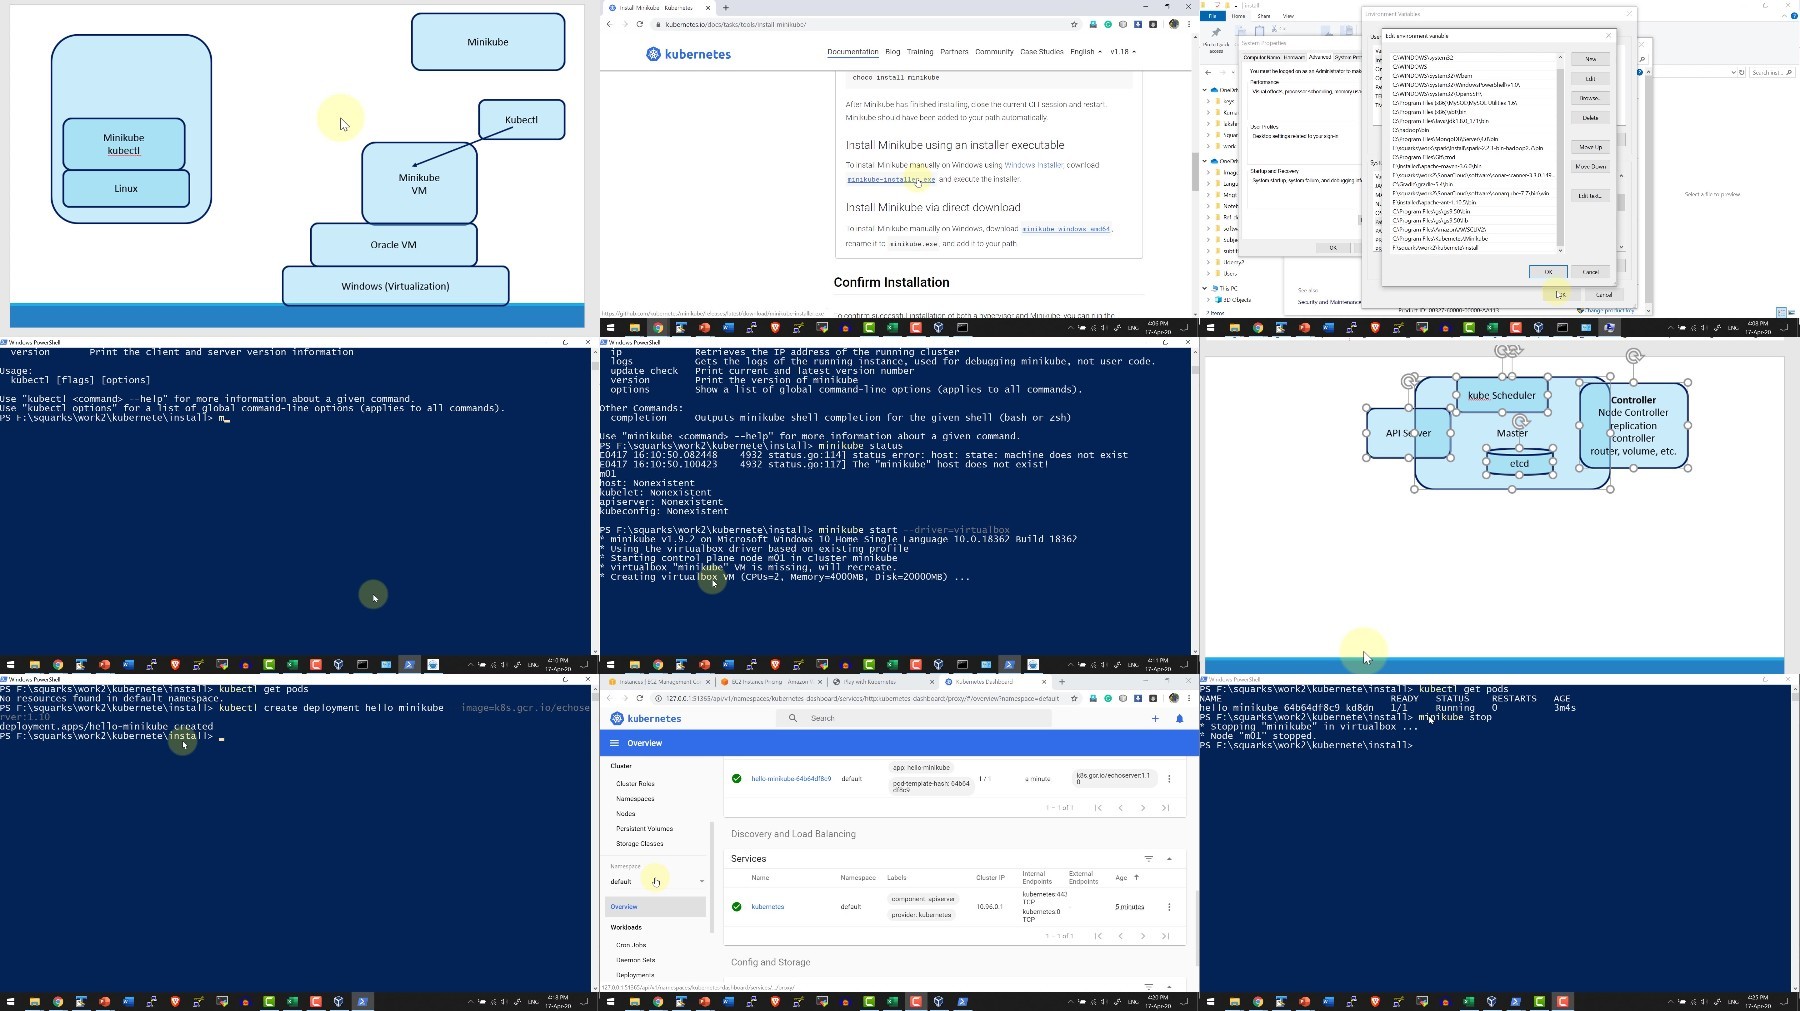Select the C:\WINDOWS path entry in list
1800x1011 pixels.
[x=1474, y=67]
